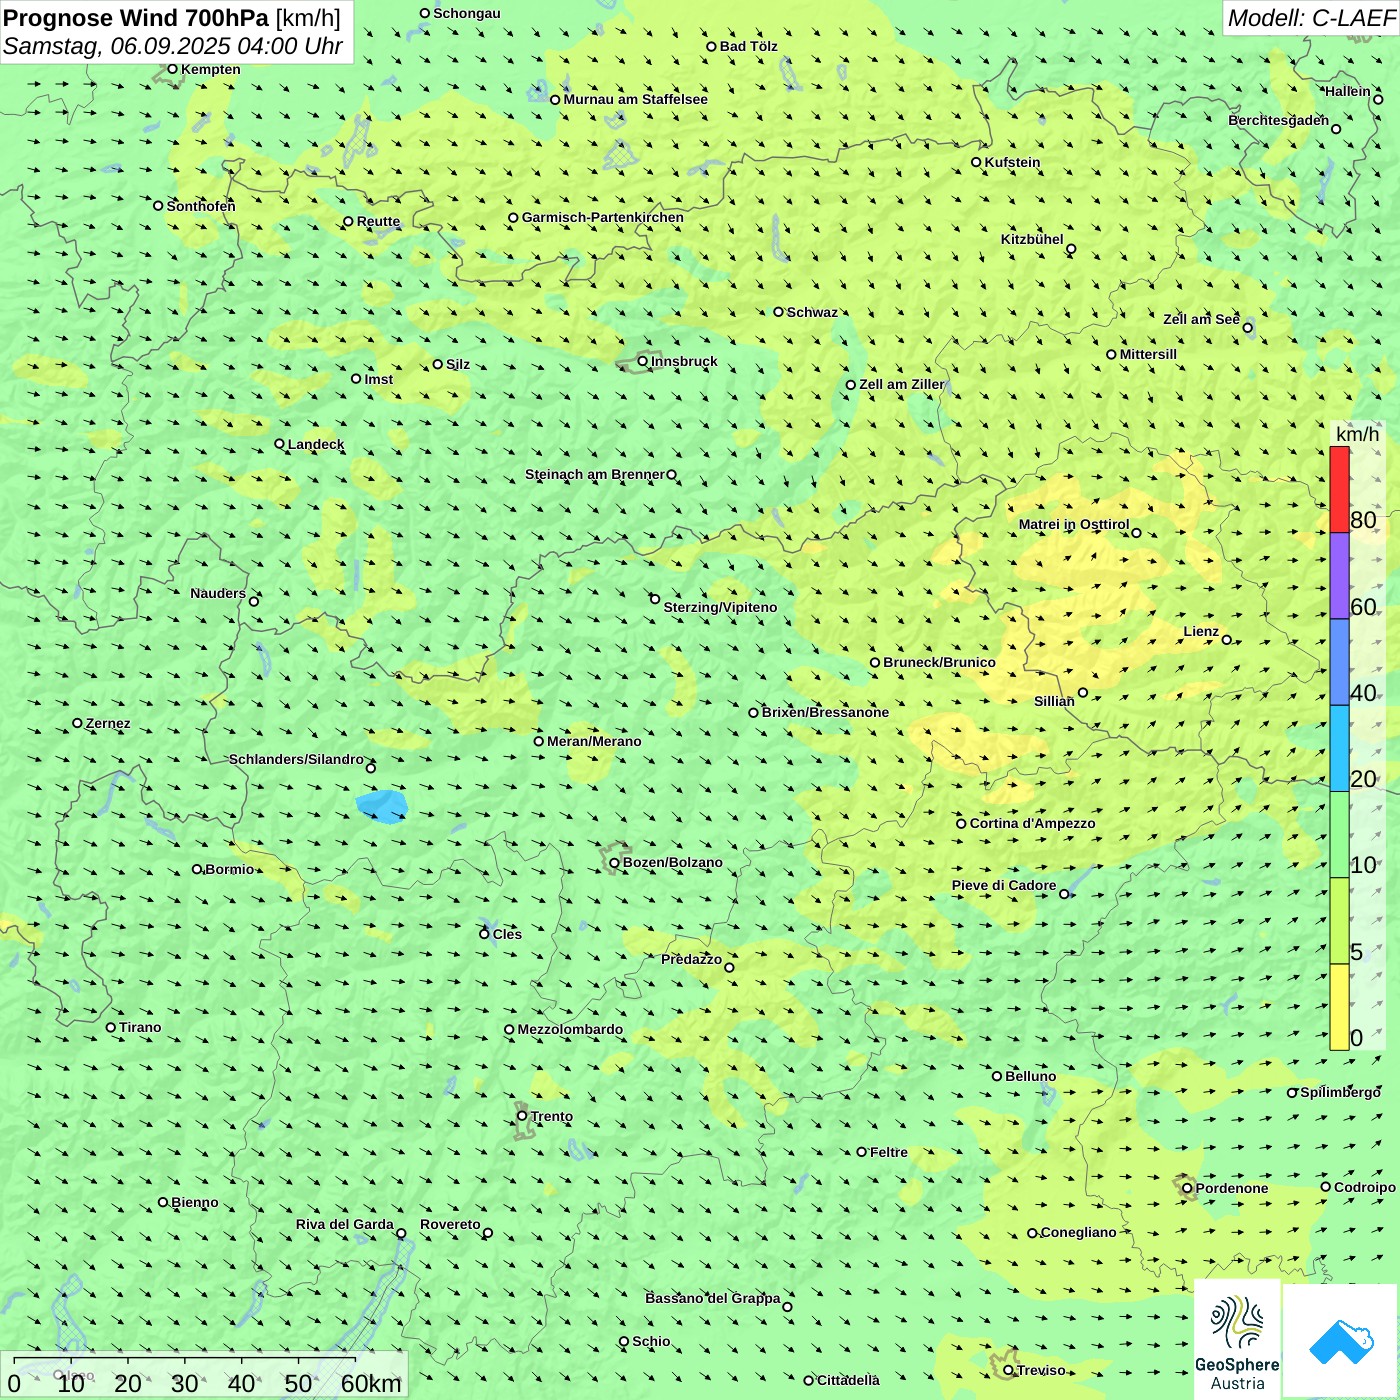Click the Kufstein city label
The height and width of the screenshot is (1400, 1400).
[1012, 162]
